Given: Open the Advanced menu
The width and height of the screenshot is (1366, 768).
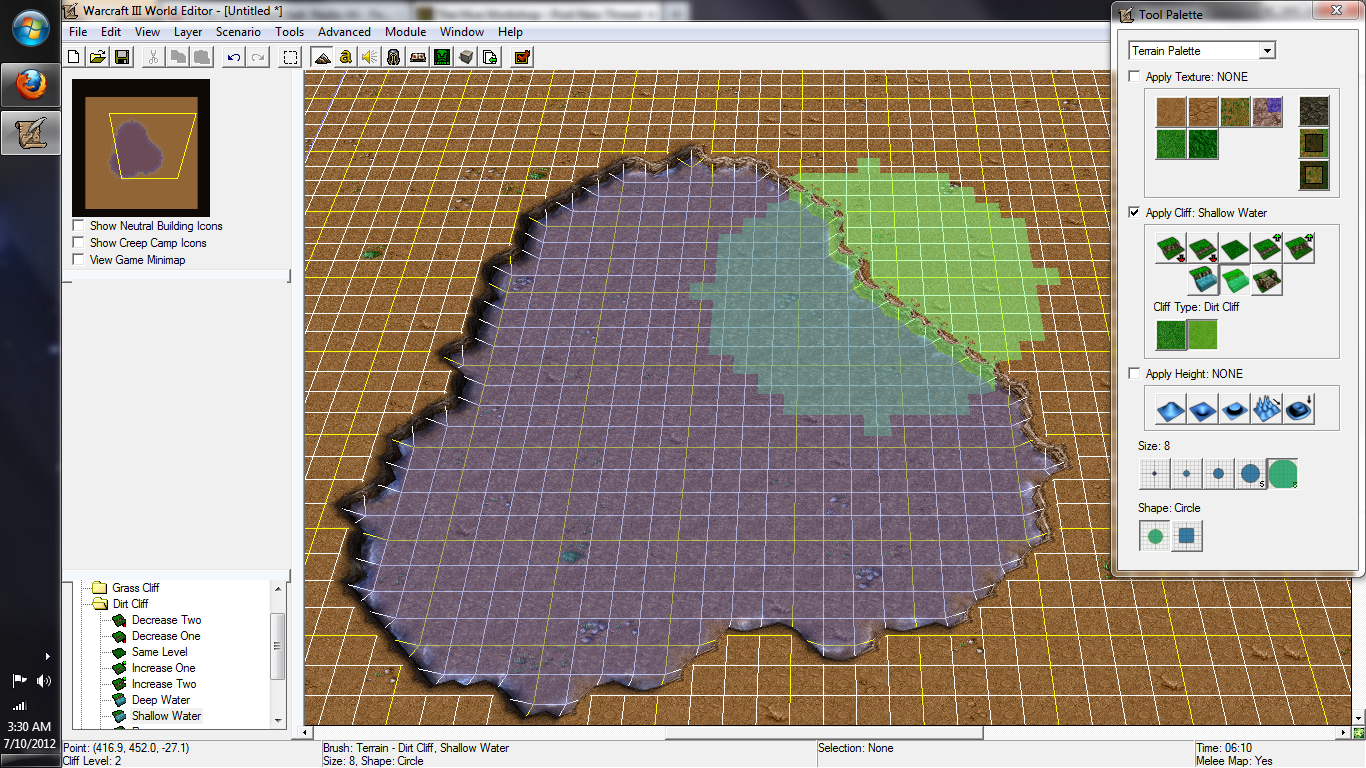Looking at the screenshot, I should pos(345,32).
